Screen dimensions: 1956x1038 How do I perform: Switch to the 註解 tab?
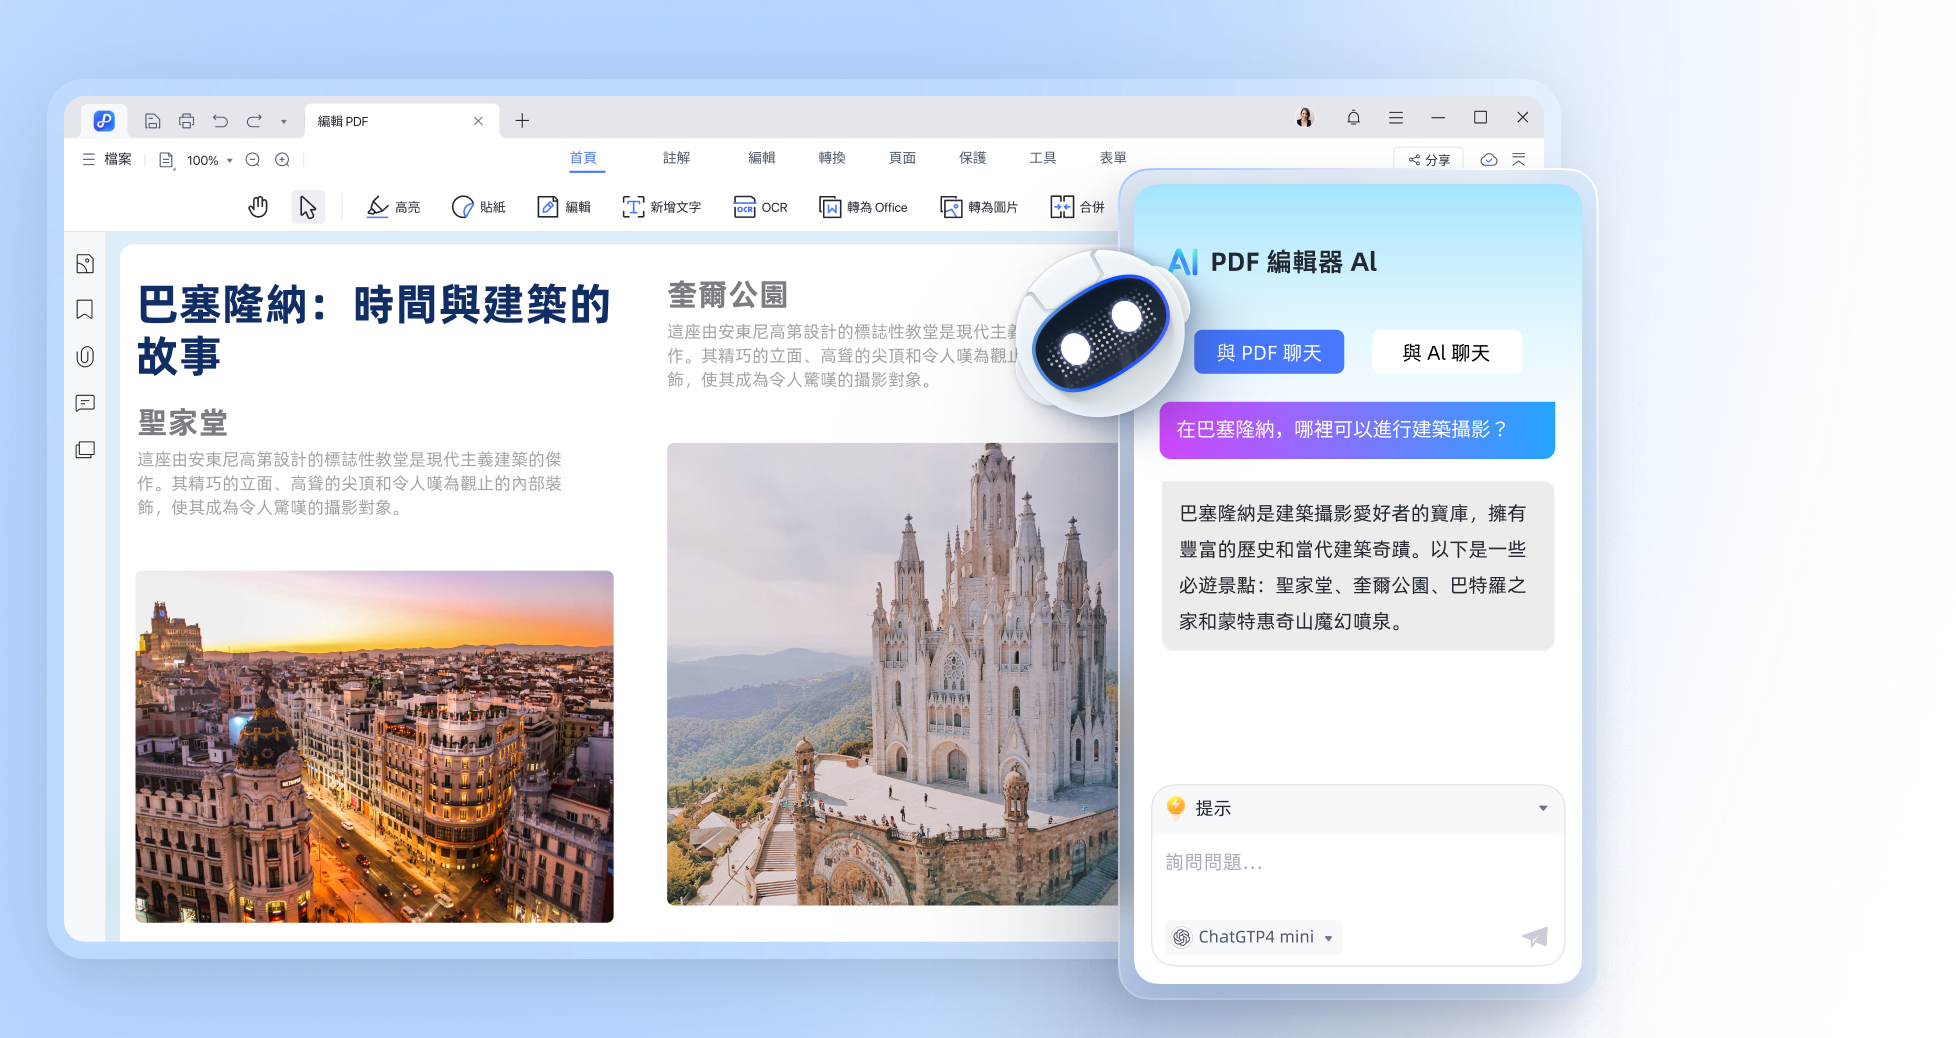pos(677,158)
